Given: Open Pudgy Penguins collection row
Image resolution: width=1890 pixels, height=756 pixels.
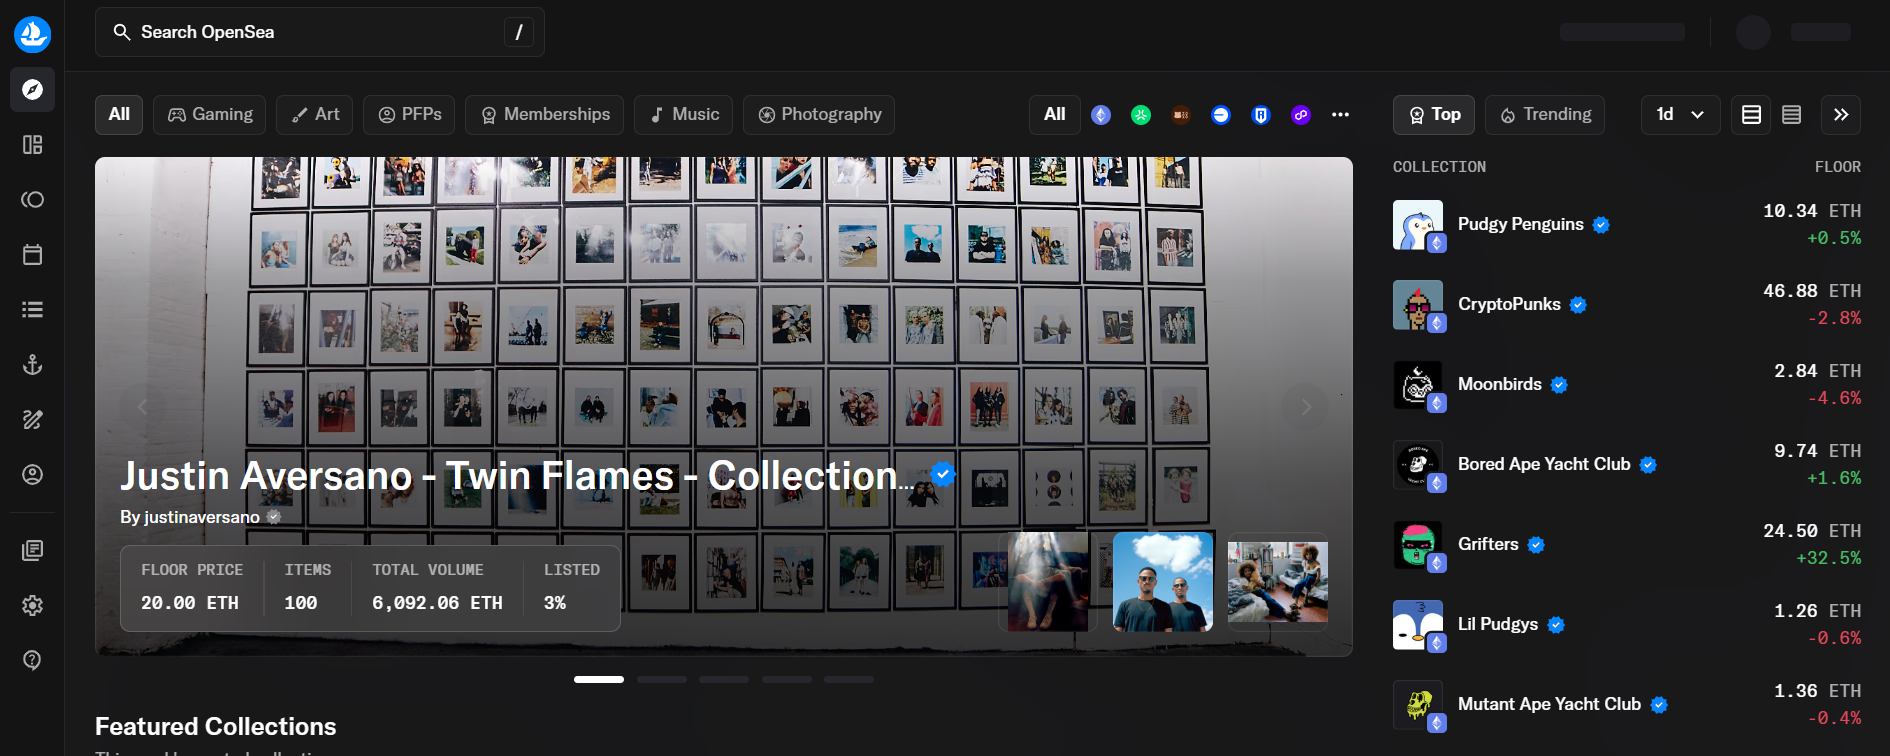Looking at the screenshot, I should pyautogui.click(x=1627, y=225).
